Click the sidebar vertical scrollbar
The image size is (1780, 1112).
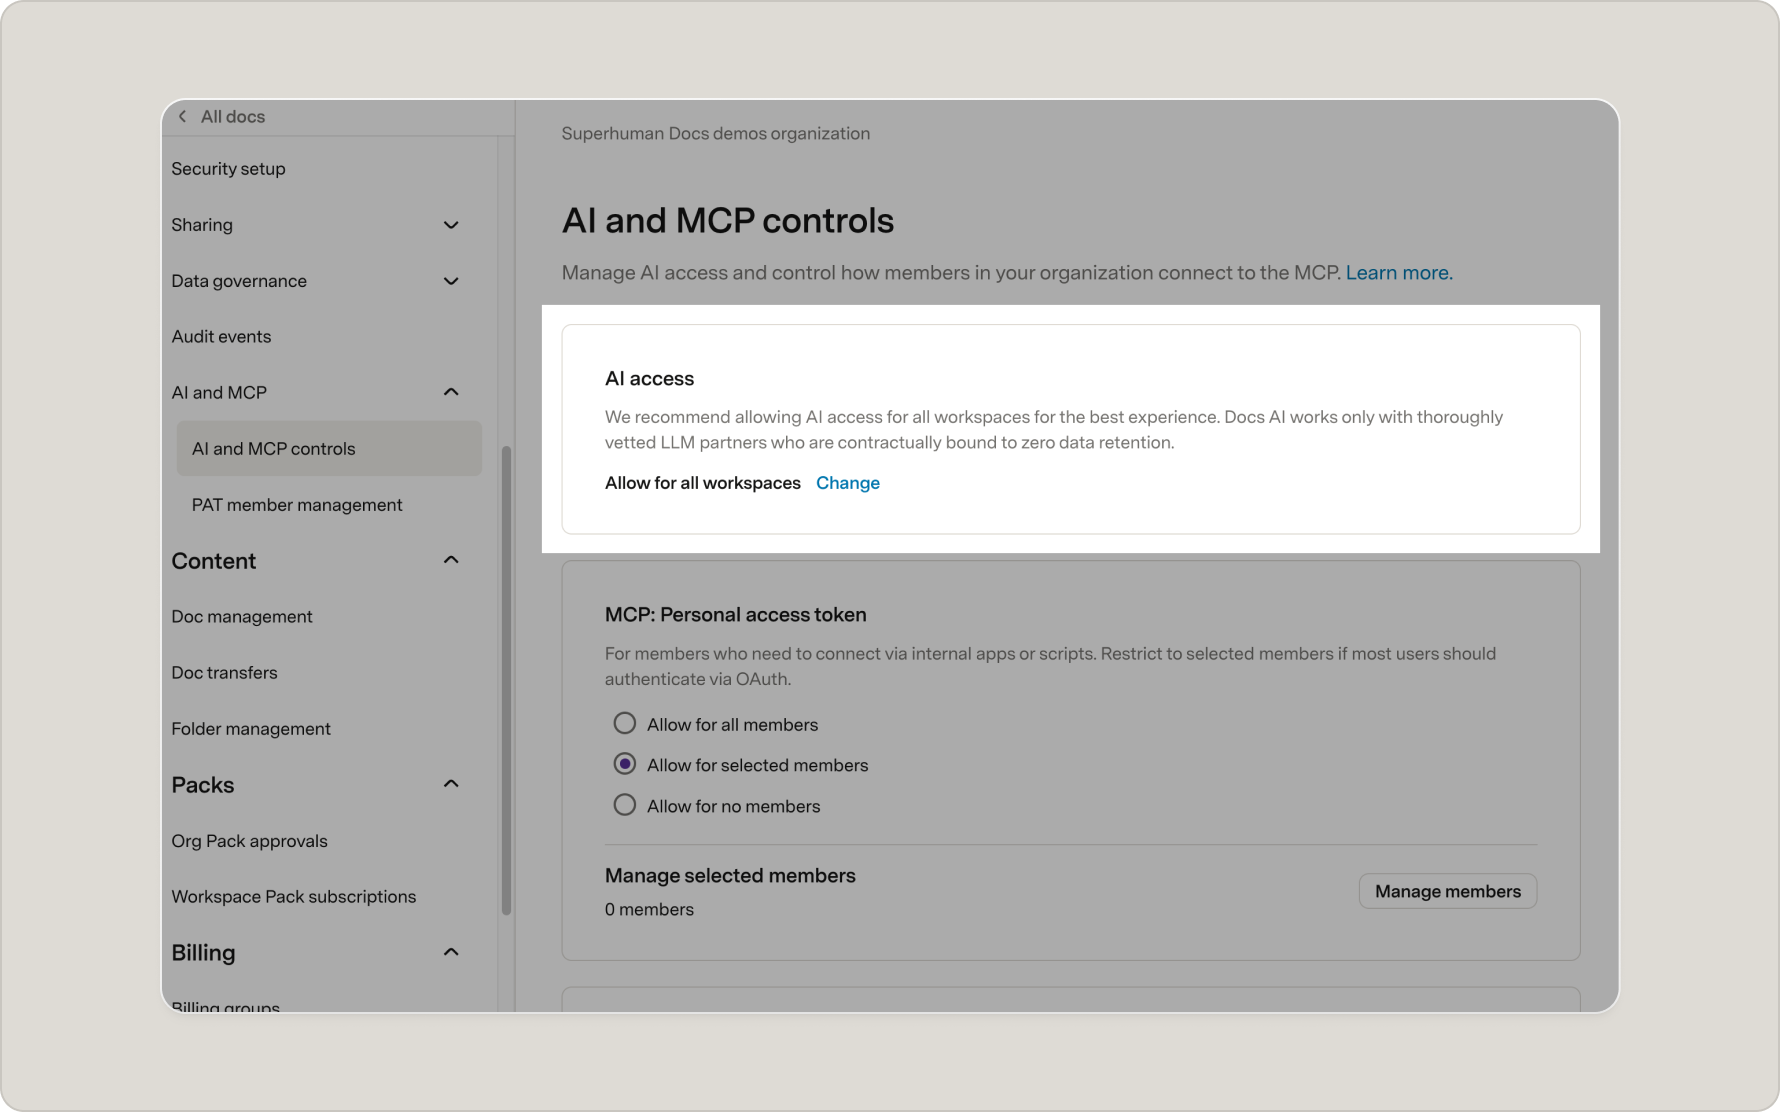coord(506,680)
